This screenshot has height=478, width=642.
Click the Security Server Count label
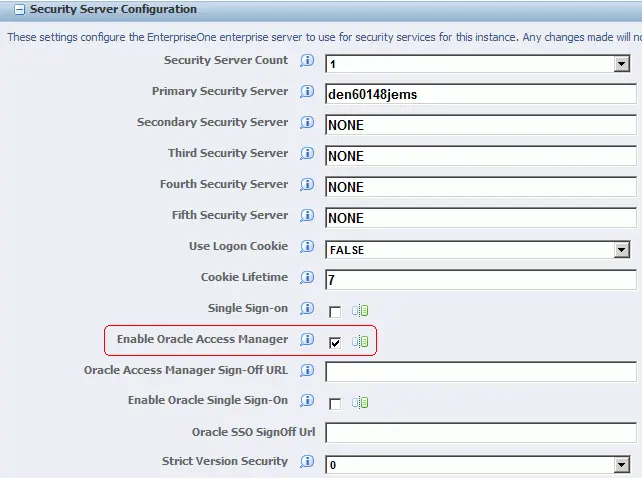coord(226,60)
